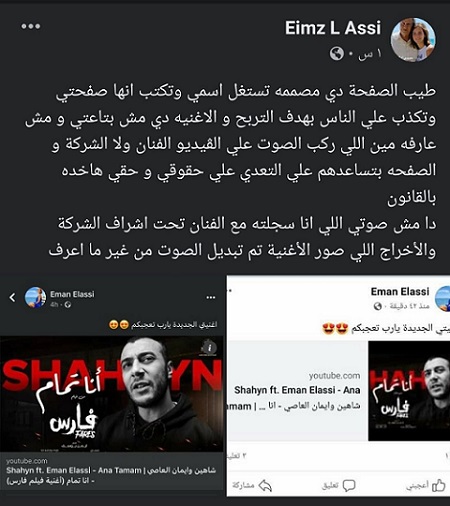450x506 pixels.
Task: Open the large Shahyn Ana Tamam video thumbnail
Action: 112,394
